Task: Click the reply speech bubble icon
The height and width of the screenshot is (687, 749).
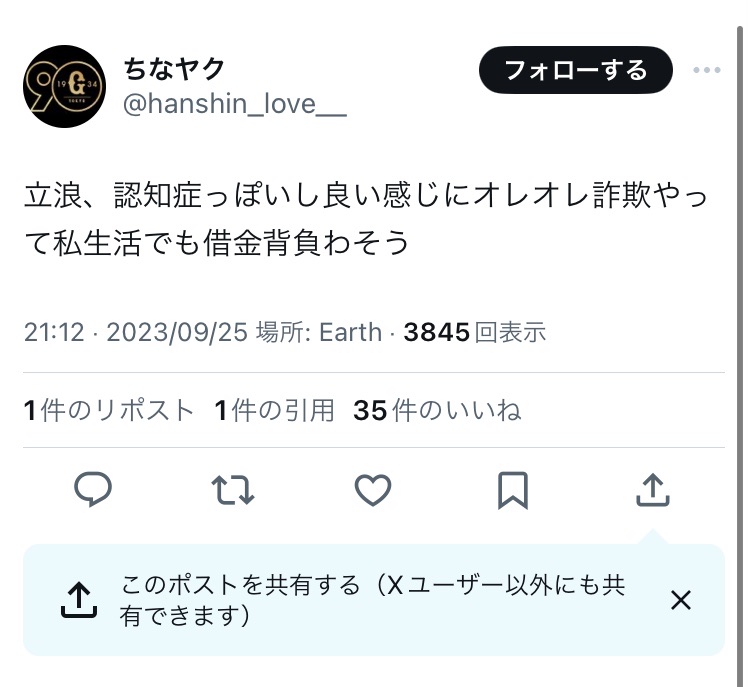Action: tap(93, 490)
